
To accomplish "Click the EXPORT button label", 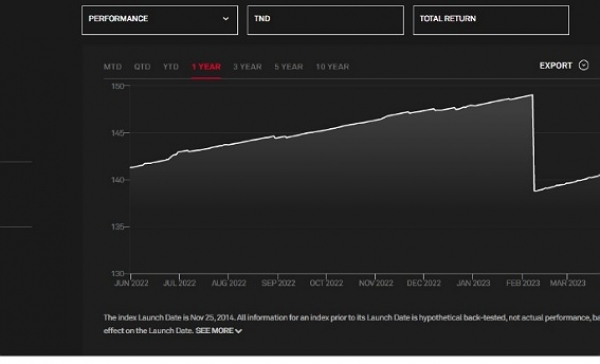I will 556,66.
